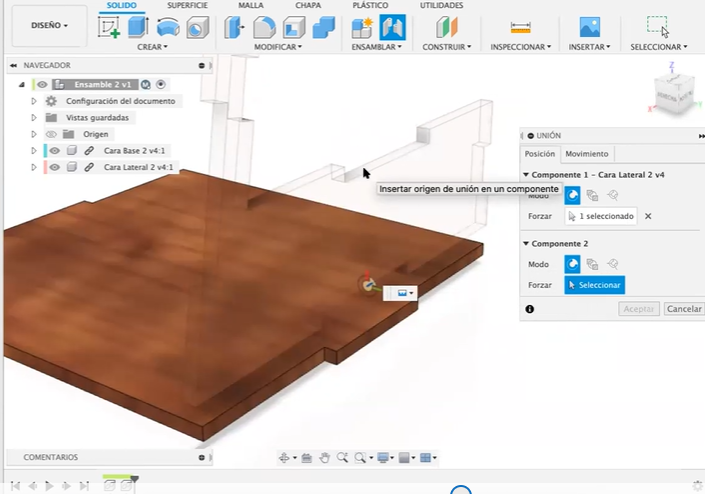Image resolution: width=705 pixels, height=494 pixels.
Task: Select the Offset Plane construct icon
Action: pyautogui.click(x=446, y=27)
